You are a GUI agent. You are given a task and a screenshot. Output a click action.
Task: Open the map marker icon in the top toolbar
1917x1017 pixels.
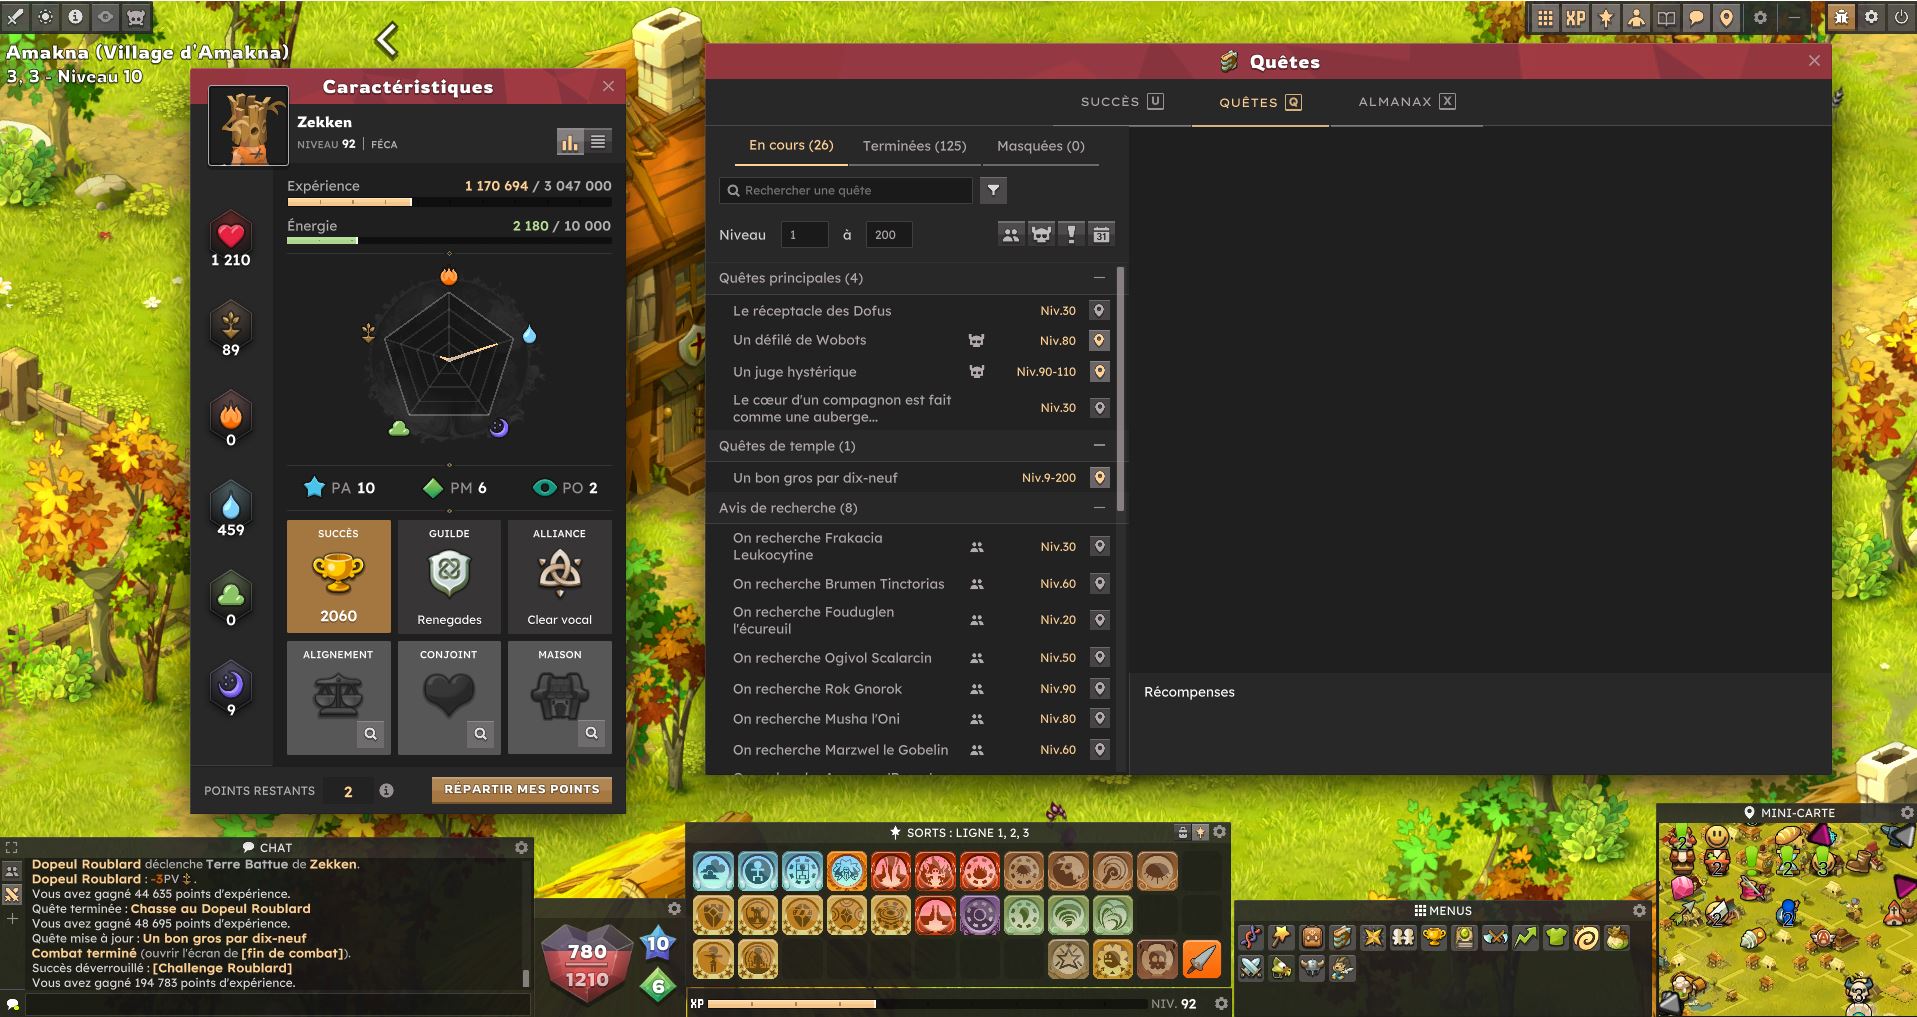click(1726, 17)
